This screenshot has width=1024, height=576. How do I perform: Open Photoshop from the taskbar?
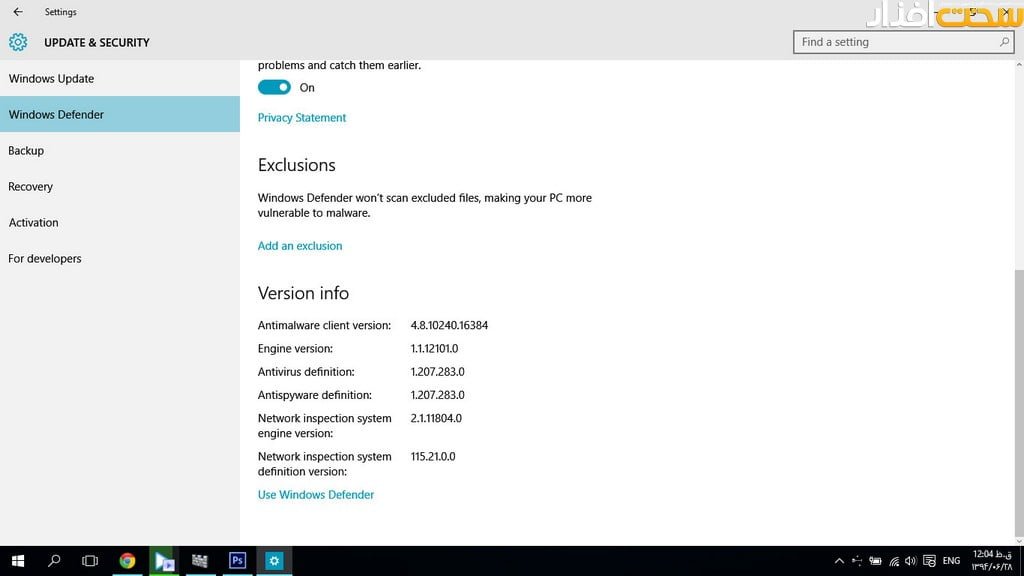[237, 561]
